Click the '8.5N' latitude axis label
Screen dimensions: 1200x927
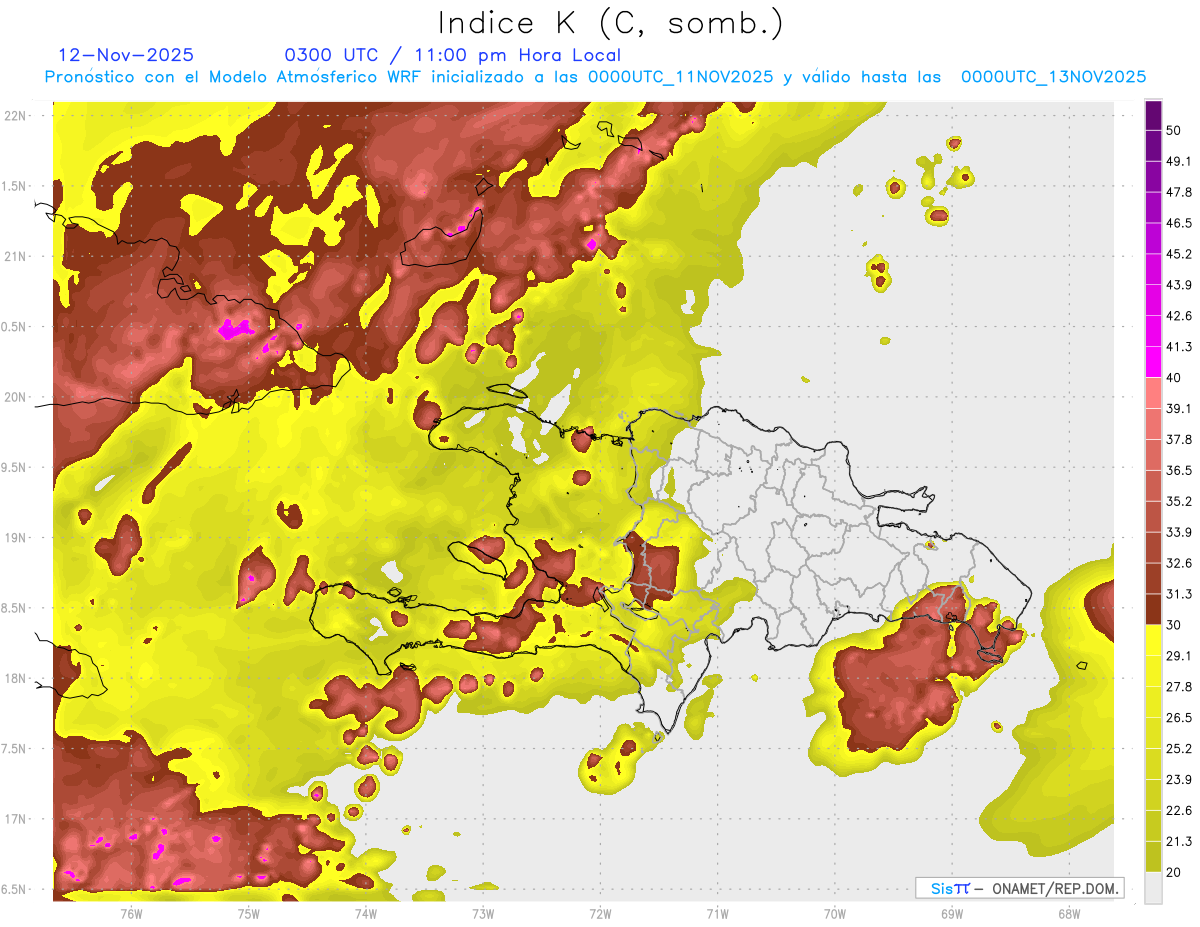click(15, 608)
